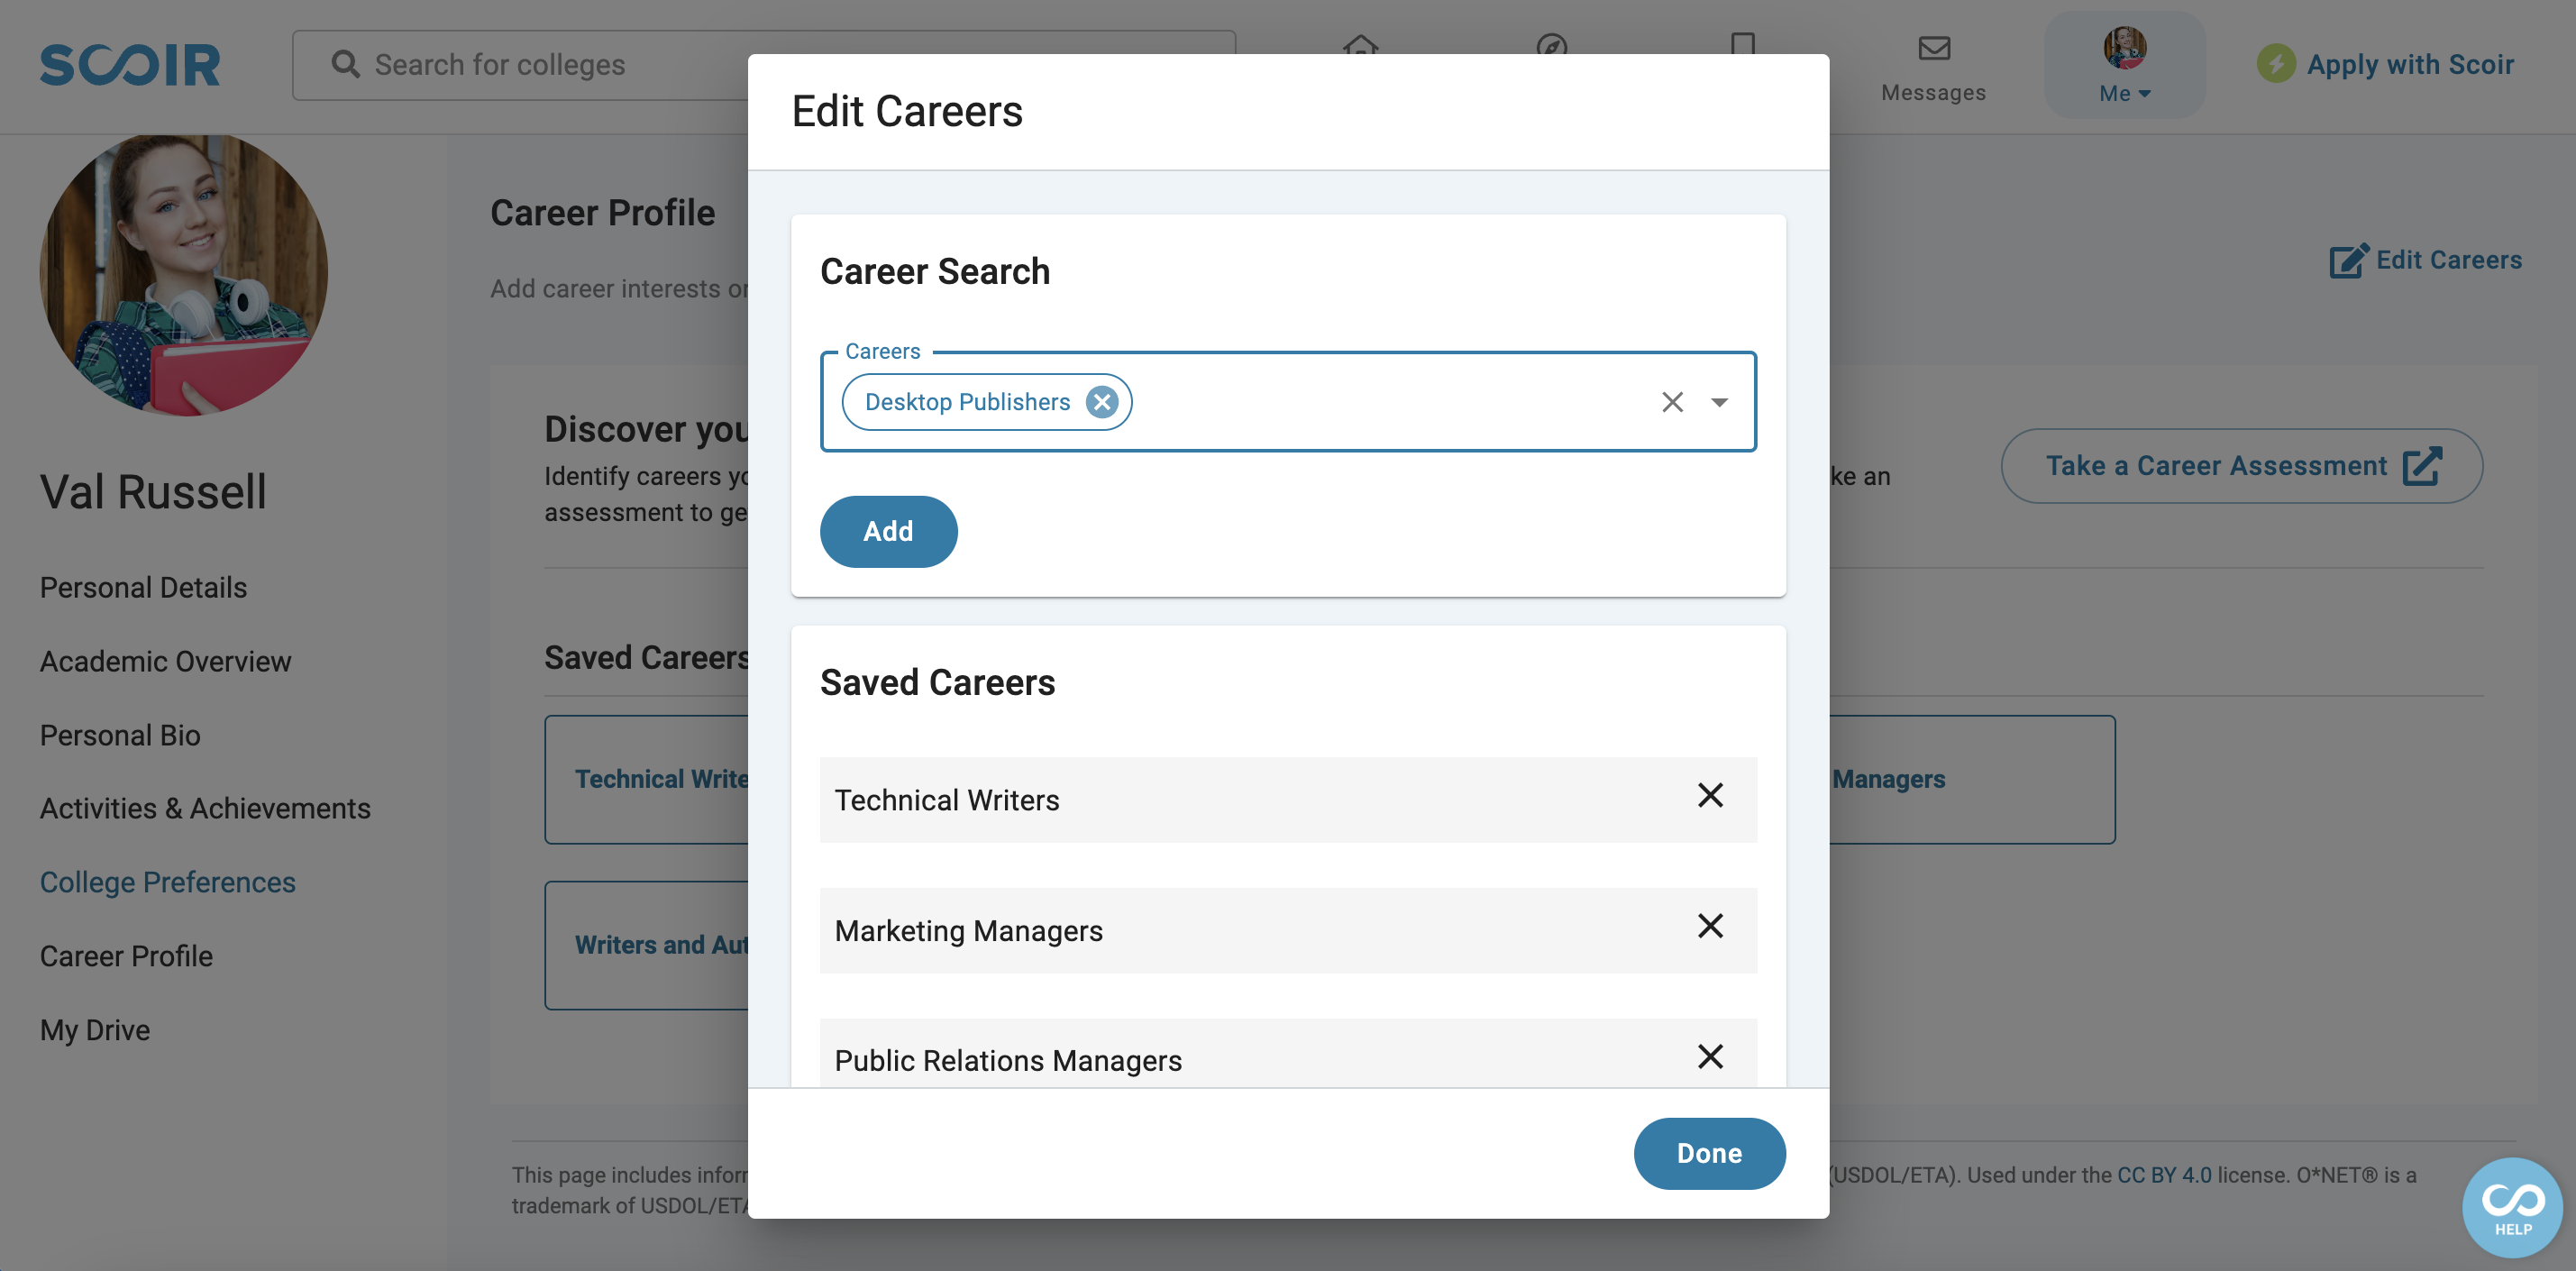Viewport: 2576px width, 1271px height.
Task: Click the SCOIR logo icon top left
Action: pos(130,62)
